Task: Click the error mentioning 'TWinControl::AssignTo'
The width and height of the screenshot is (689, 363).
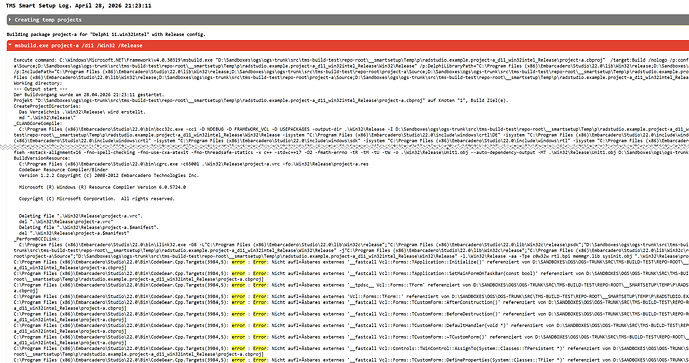Action: tap(351, 348)
